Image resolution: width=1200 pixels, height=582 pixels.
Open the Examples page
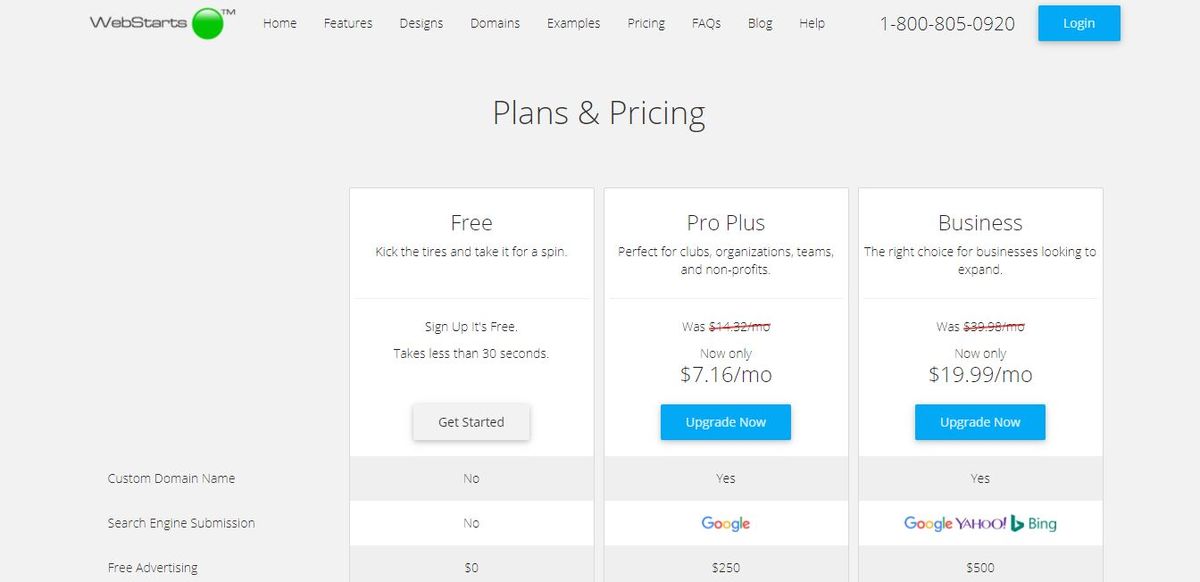[573, 23]
